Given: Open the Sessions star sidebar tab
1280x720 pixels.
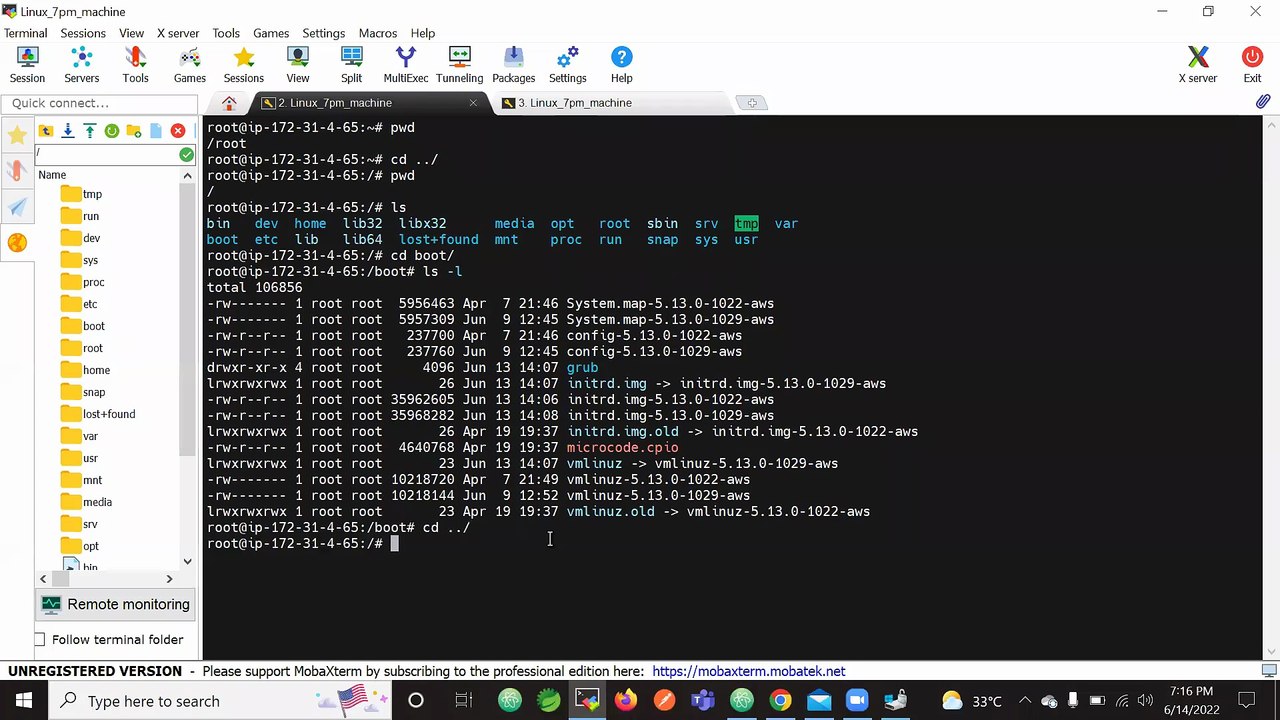Looking at the screenshot, I should tap(17, 135).
